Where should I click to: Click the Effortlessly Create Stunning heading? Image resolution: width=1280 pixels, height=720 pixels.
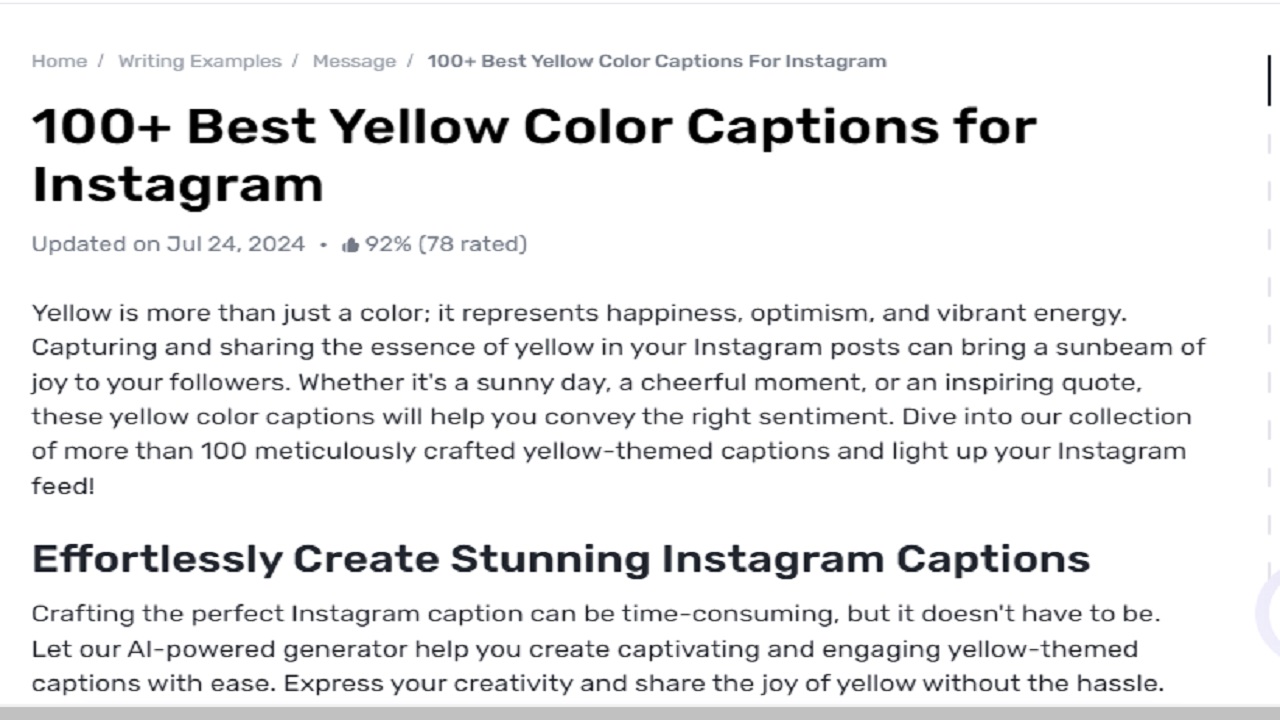tap(561, 558)
